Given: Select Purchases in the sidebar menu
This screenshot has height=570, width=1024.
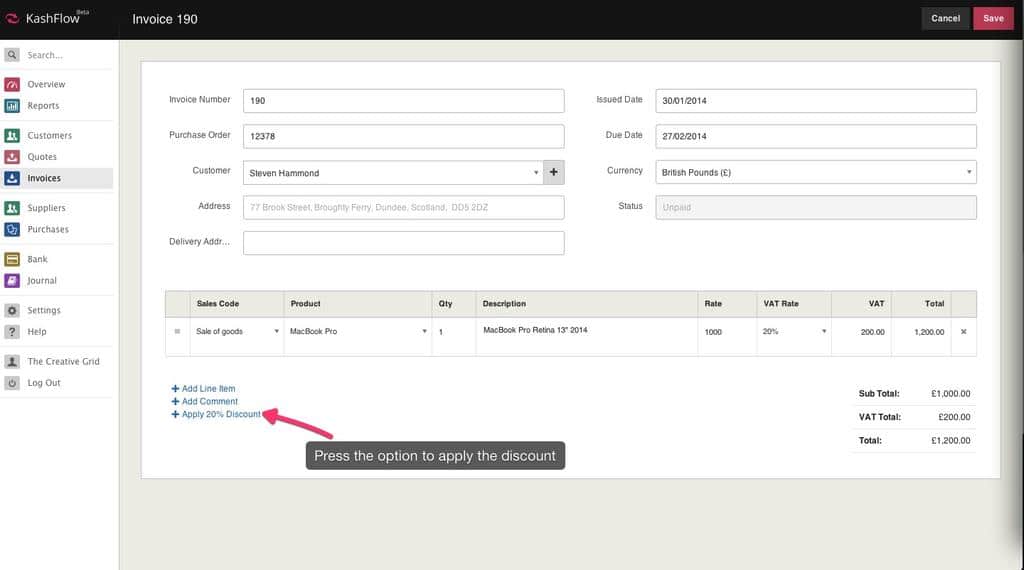Looking at the screenshot, I should click(48, 229).
